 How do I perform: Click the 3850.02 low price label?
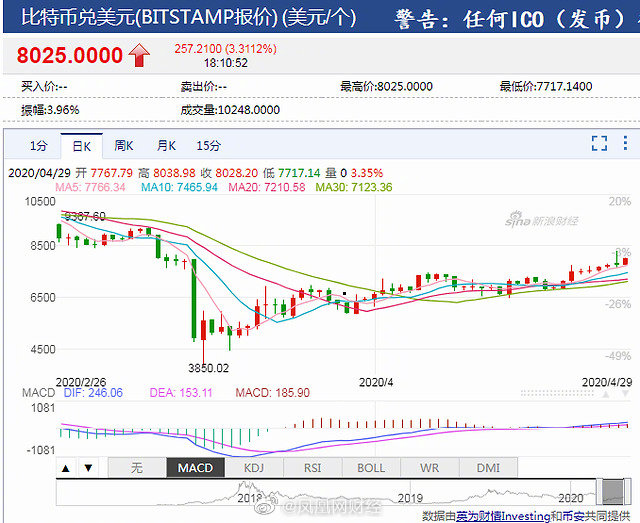[x=209, y=368]
